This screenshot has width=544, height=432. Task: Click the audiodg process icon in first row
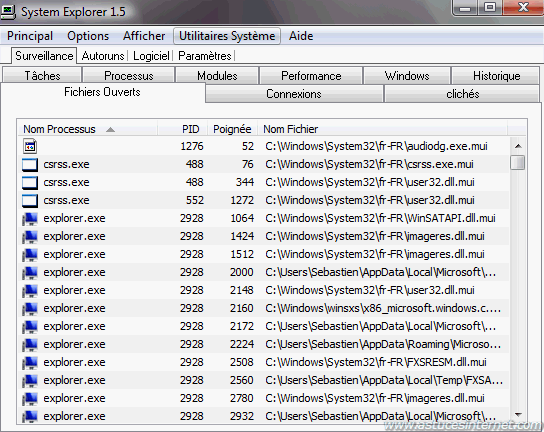pyautogui.click(x=30, y=146)
